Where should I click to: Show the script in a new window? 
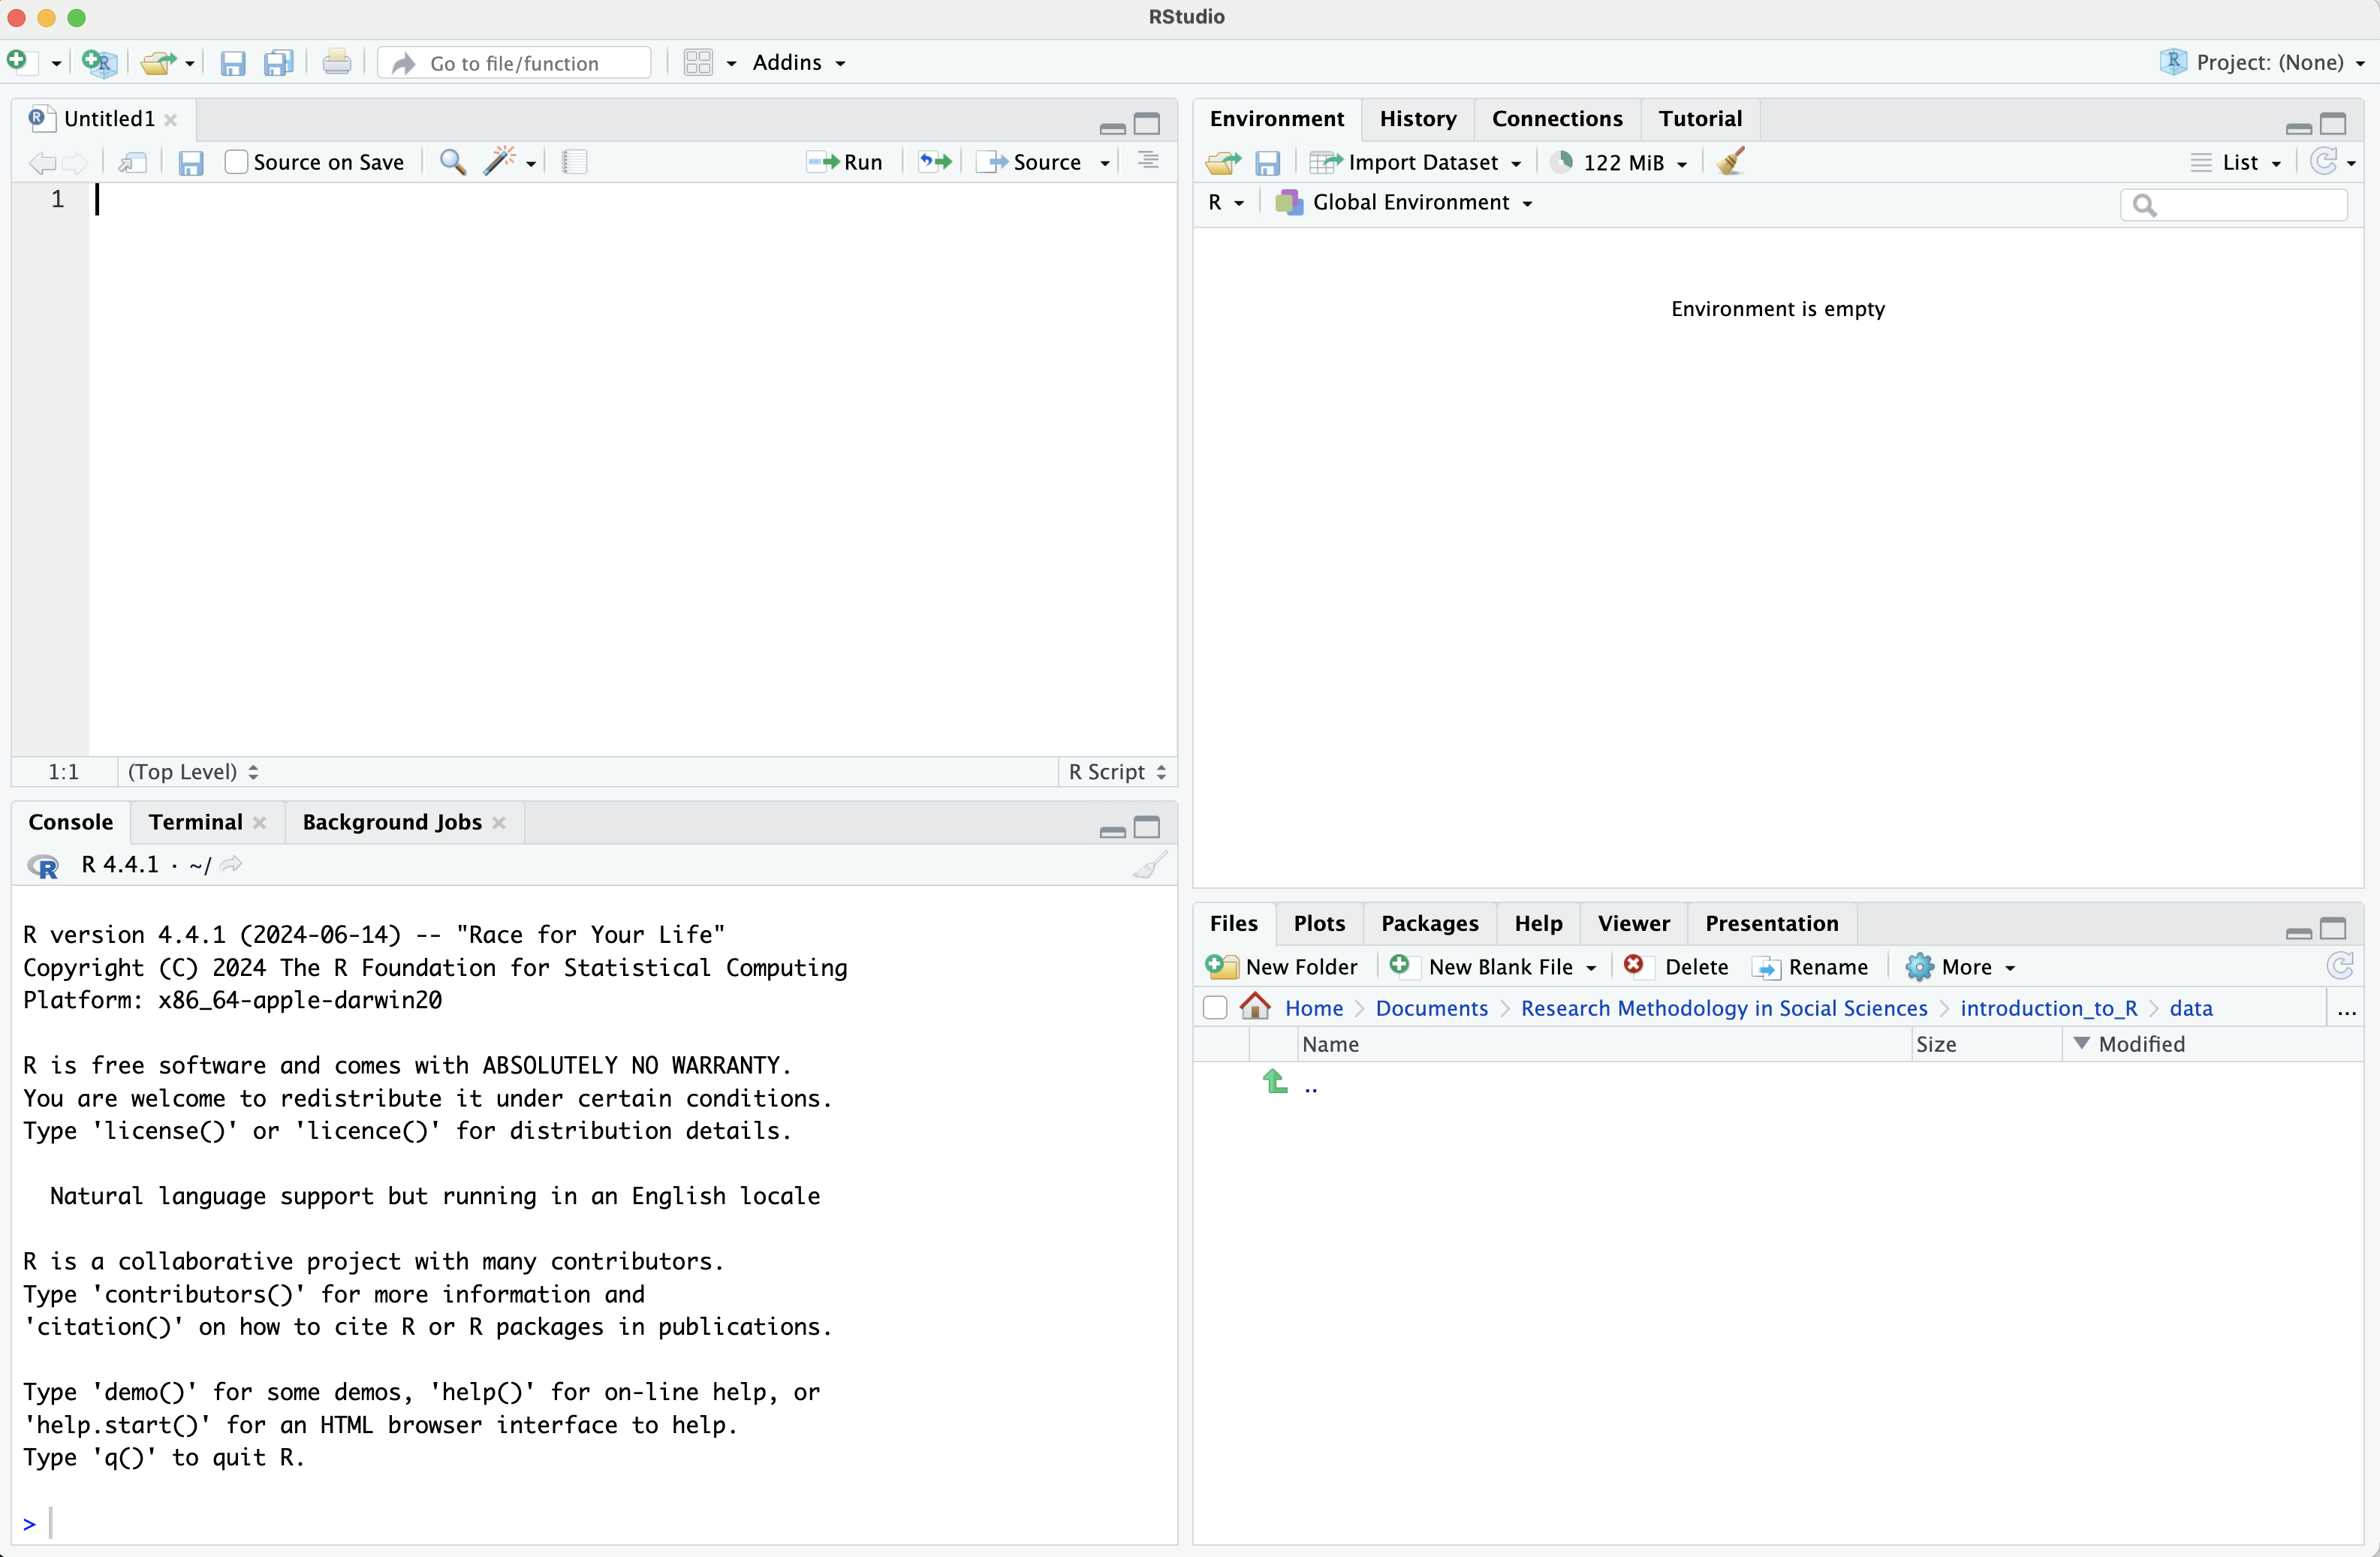pos(133,162)
